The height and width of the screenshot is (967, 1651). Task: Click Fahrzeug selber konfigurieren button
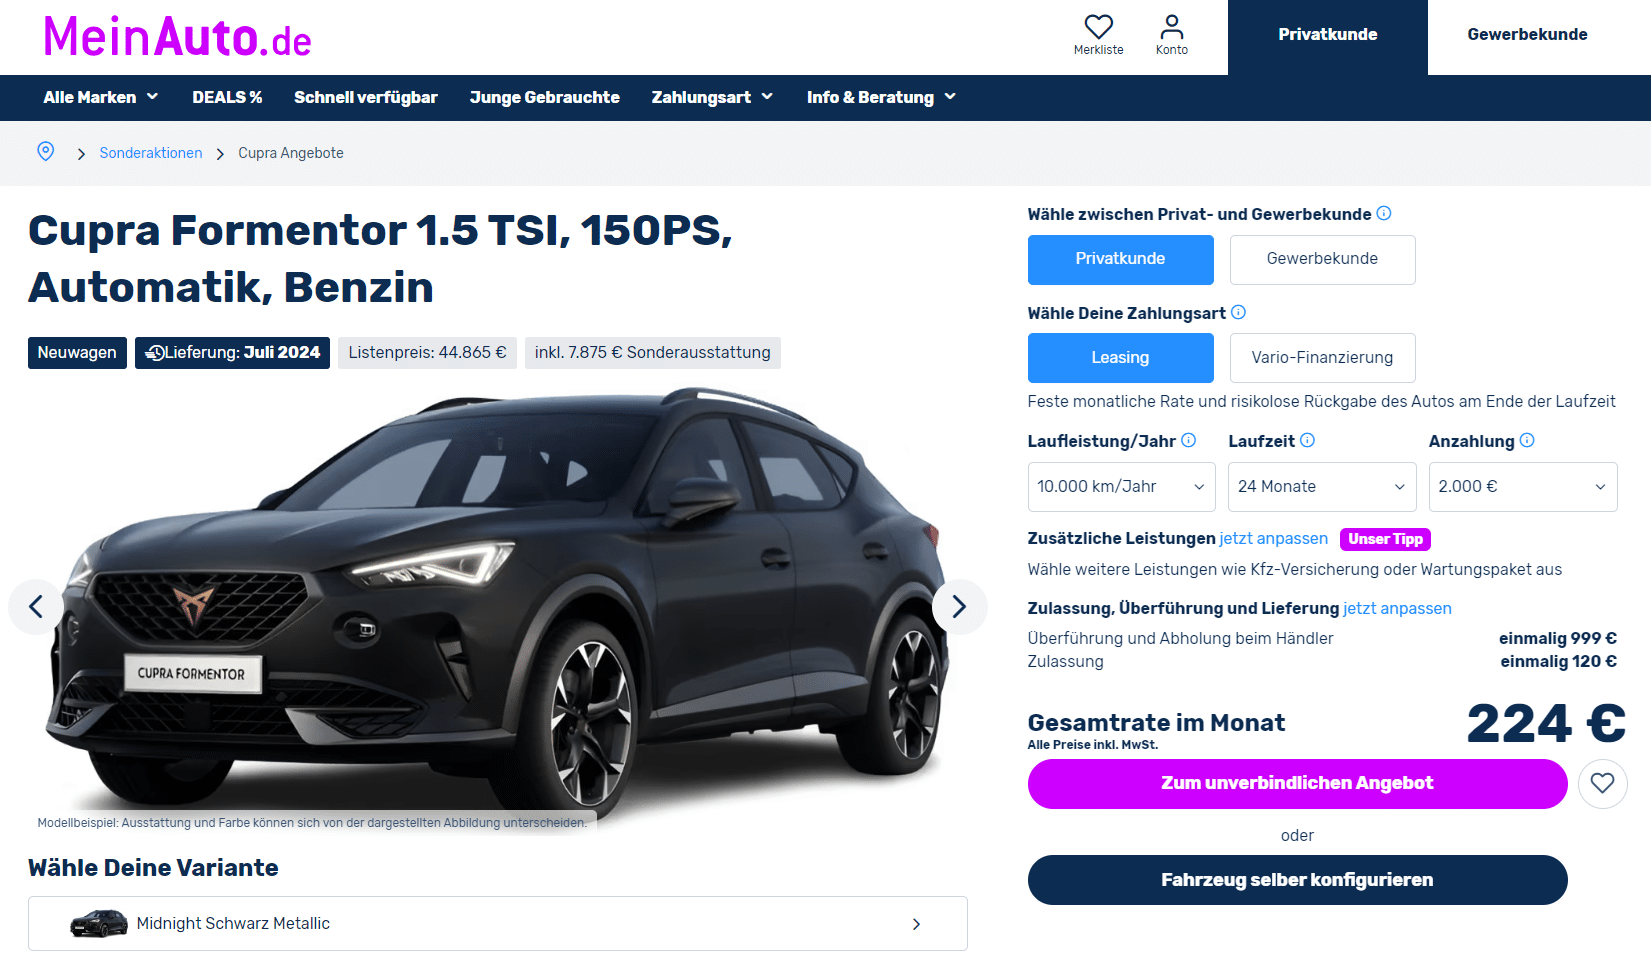point(1297,880)
